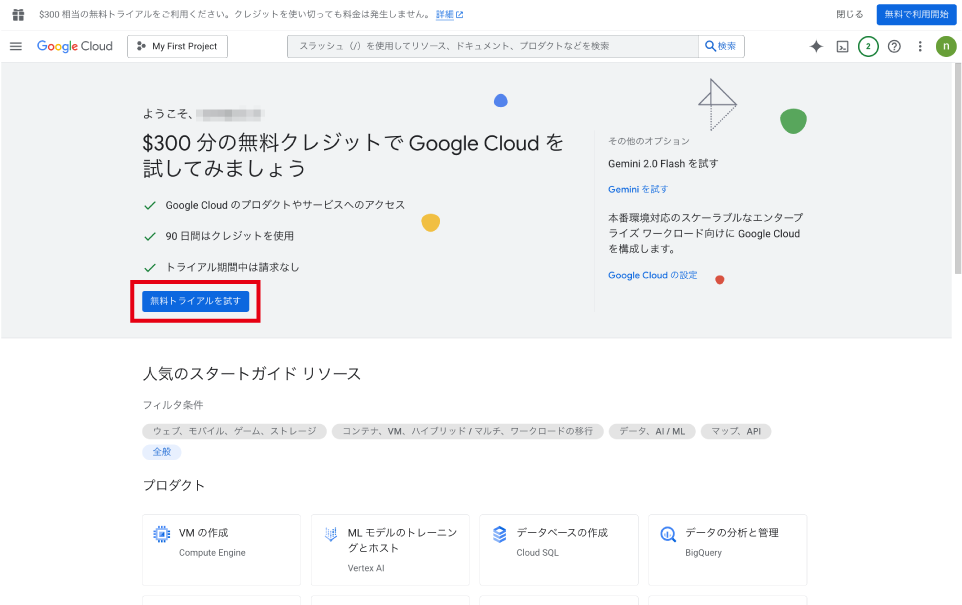Click the Gemini AI sparkle icon
962x605 pixels.
816,46
